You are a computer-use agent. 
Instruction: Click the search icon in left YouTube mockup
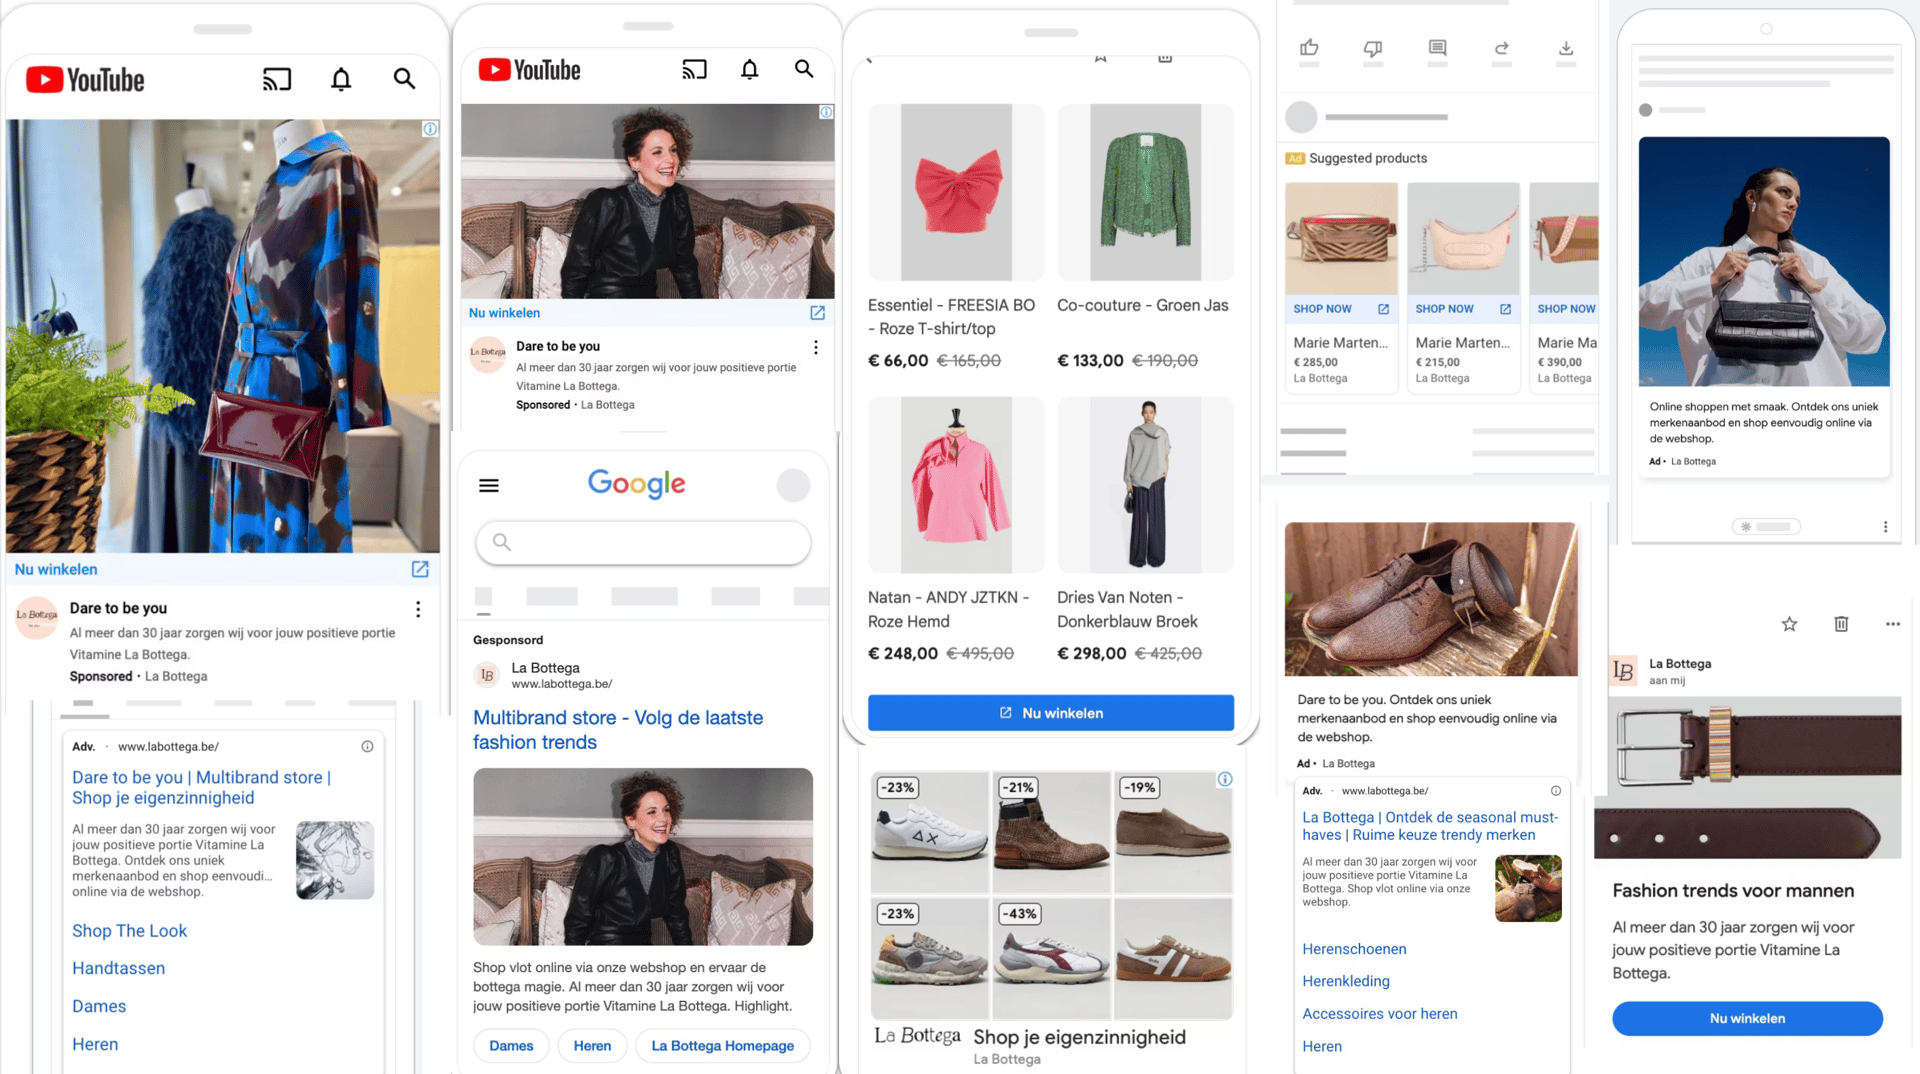[404, 79]
